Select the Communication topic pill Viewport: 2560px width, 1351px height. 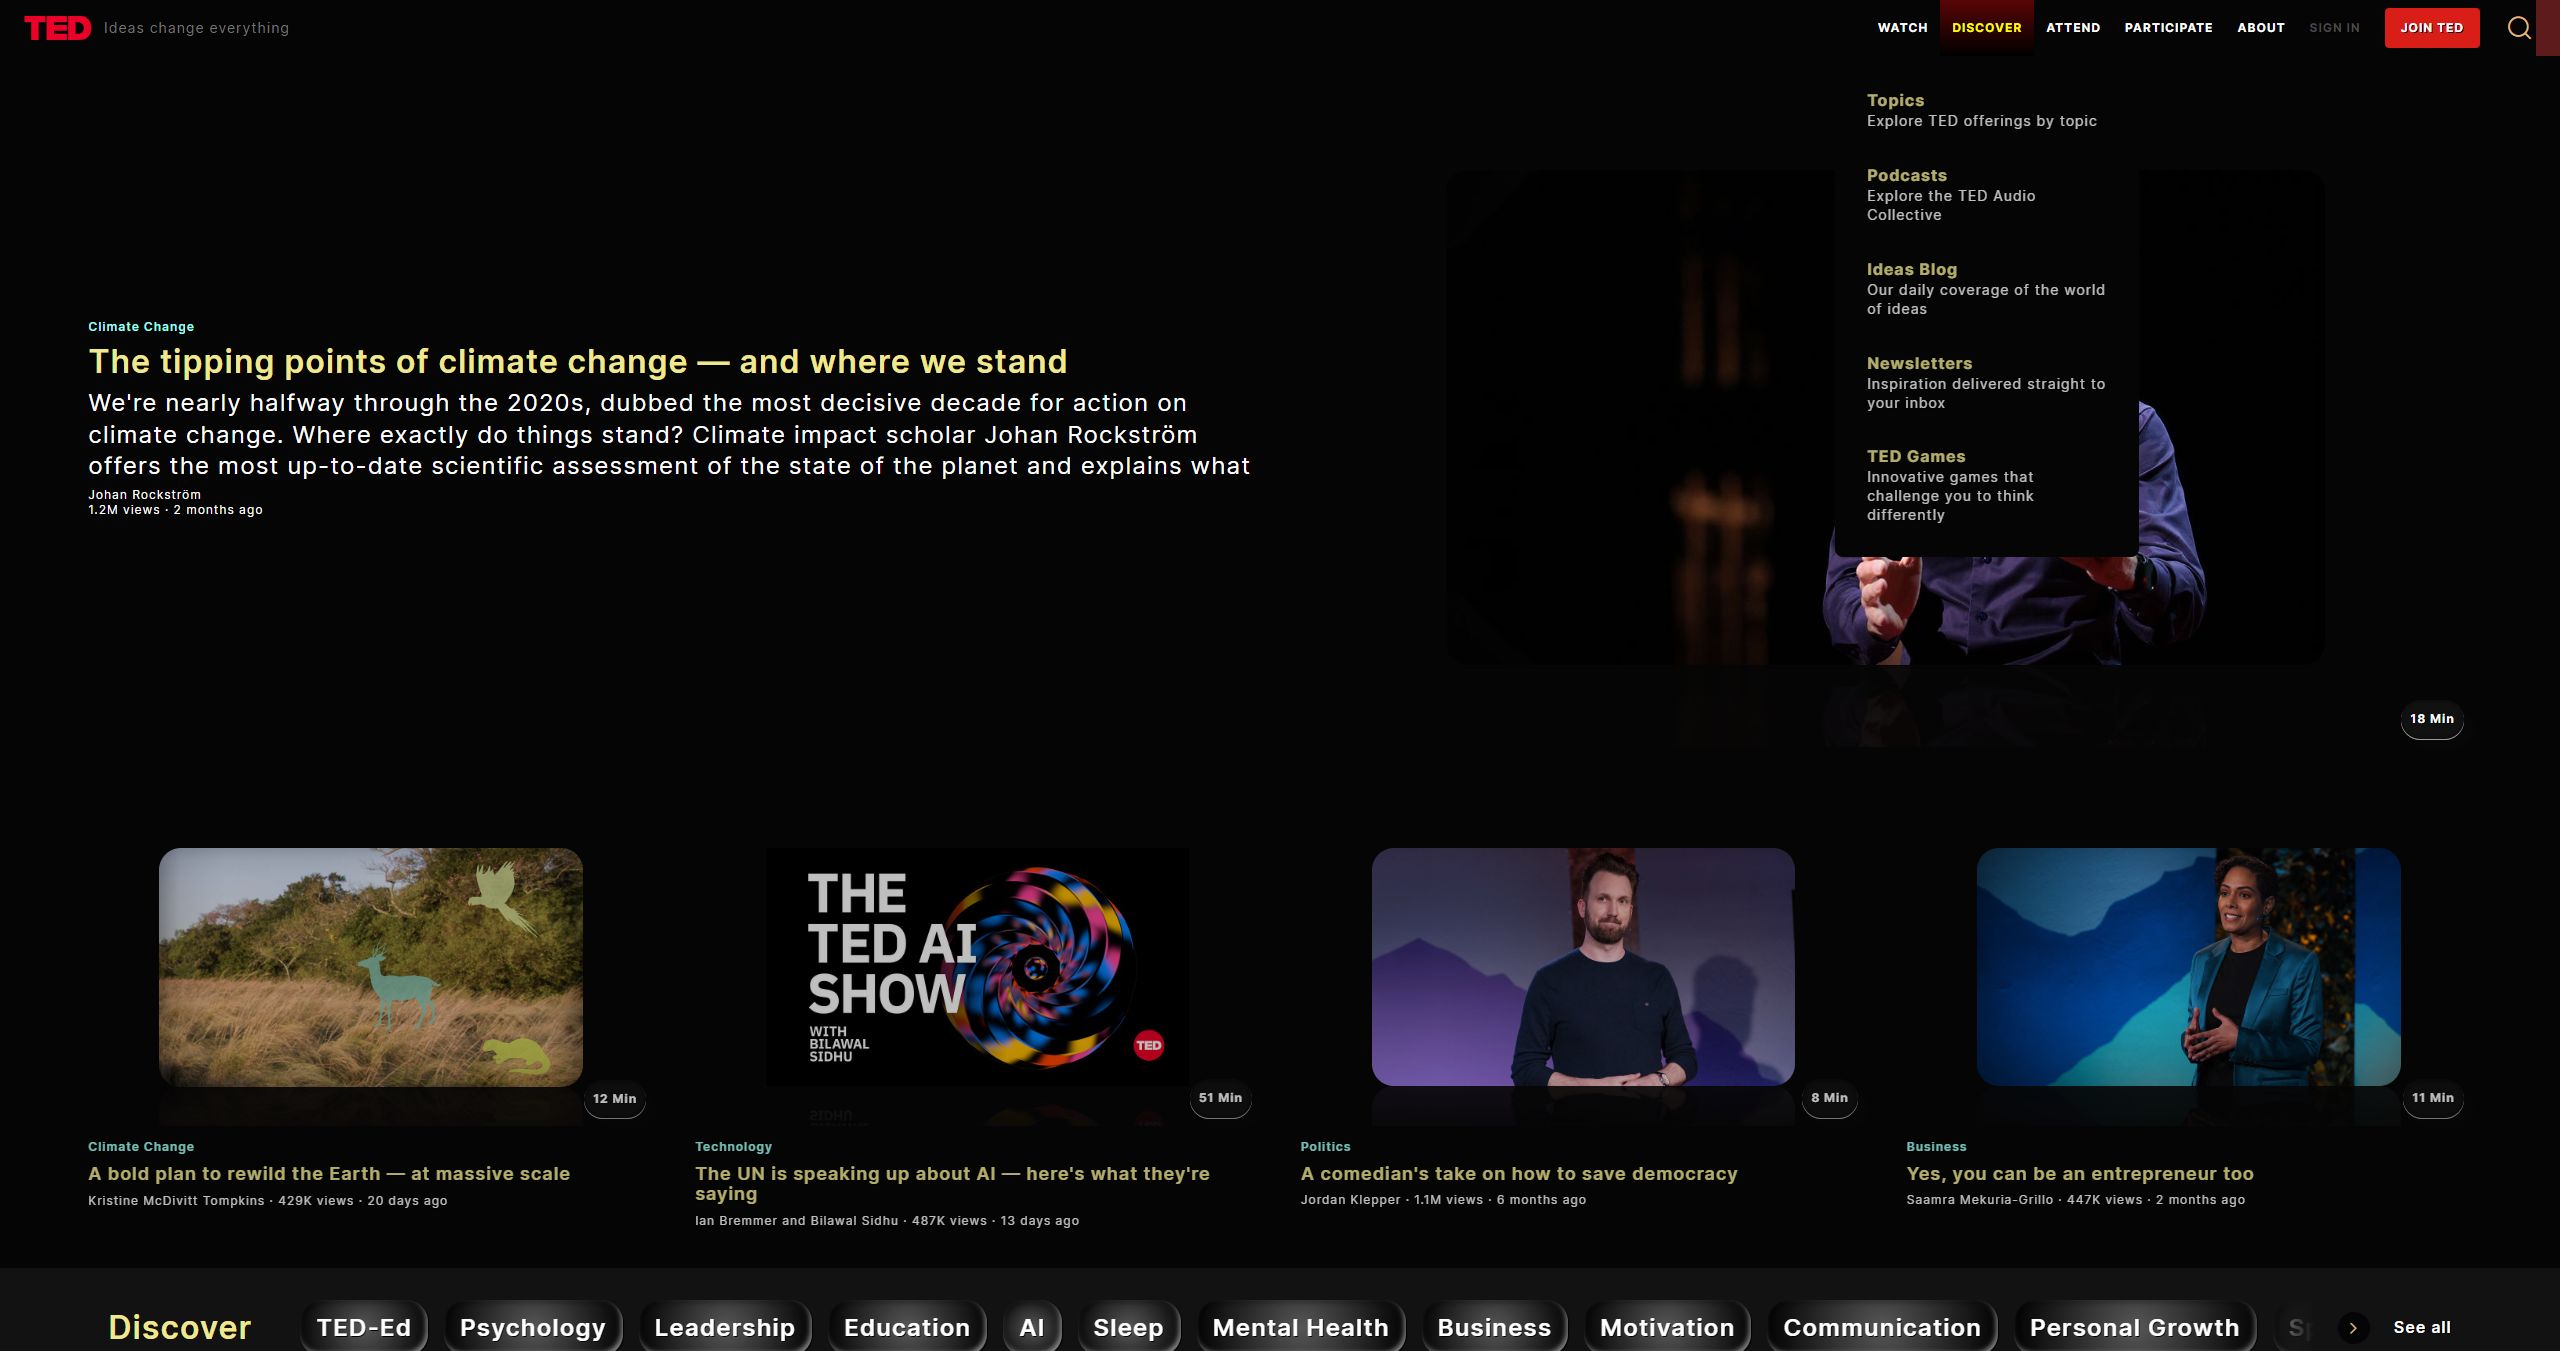(x=1882, y=1327)
